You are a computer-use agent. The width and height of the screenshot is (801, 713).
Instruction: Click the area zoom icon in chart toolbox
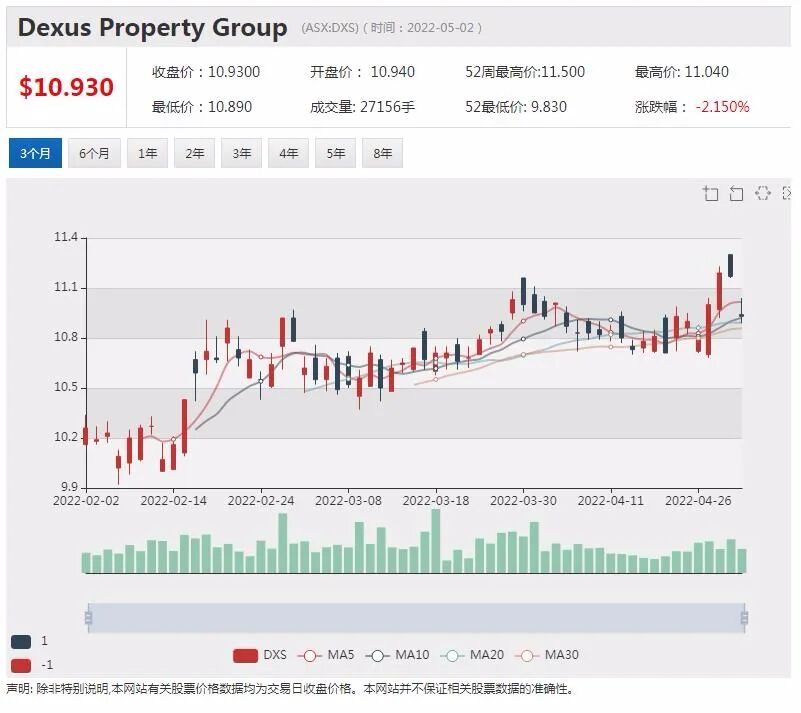pyautogui.click(x=711, y=194)
